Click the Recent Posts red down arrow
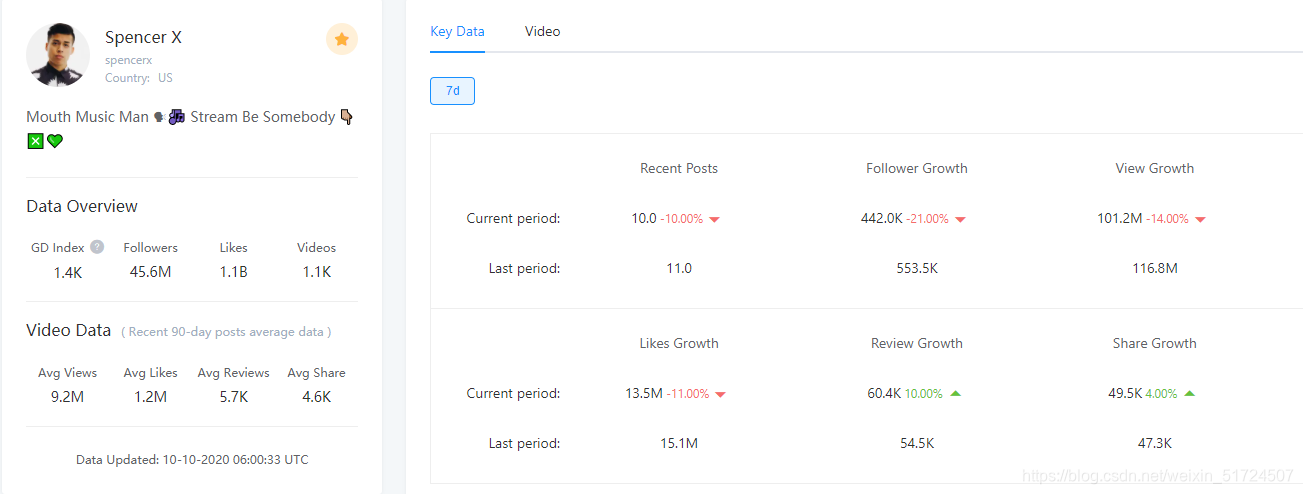 point(715,219)
